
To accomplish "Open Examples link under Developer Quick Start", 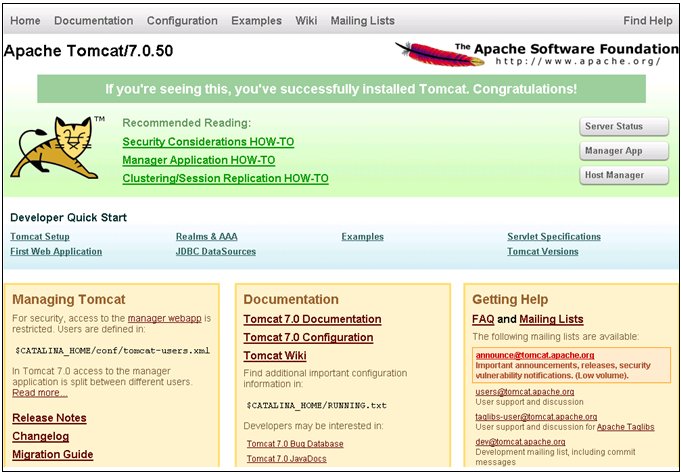I will [x=363, y=237].
